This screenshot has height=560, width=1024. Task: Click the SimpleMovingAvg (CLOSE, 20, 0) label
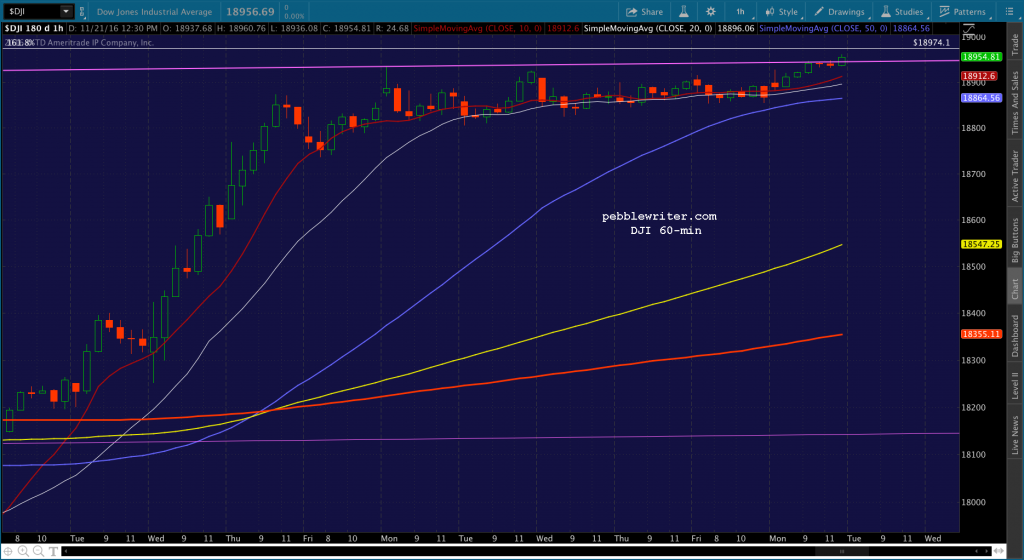click(x=648, y=28)
